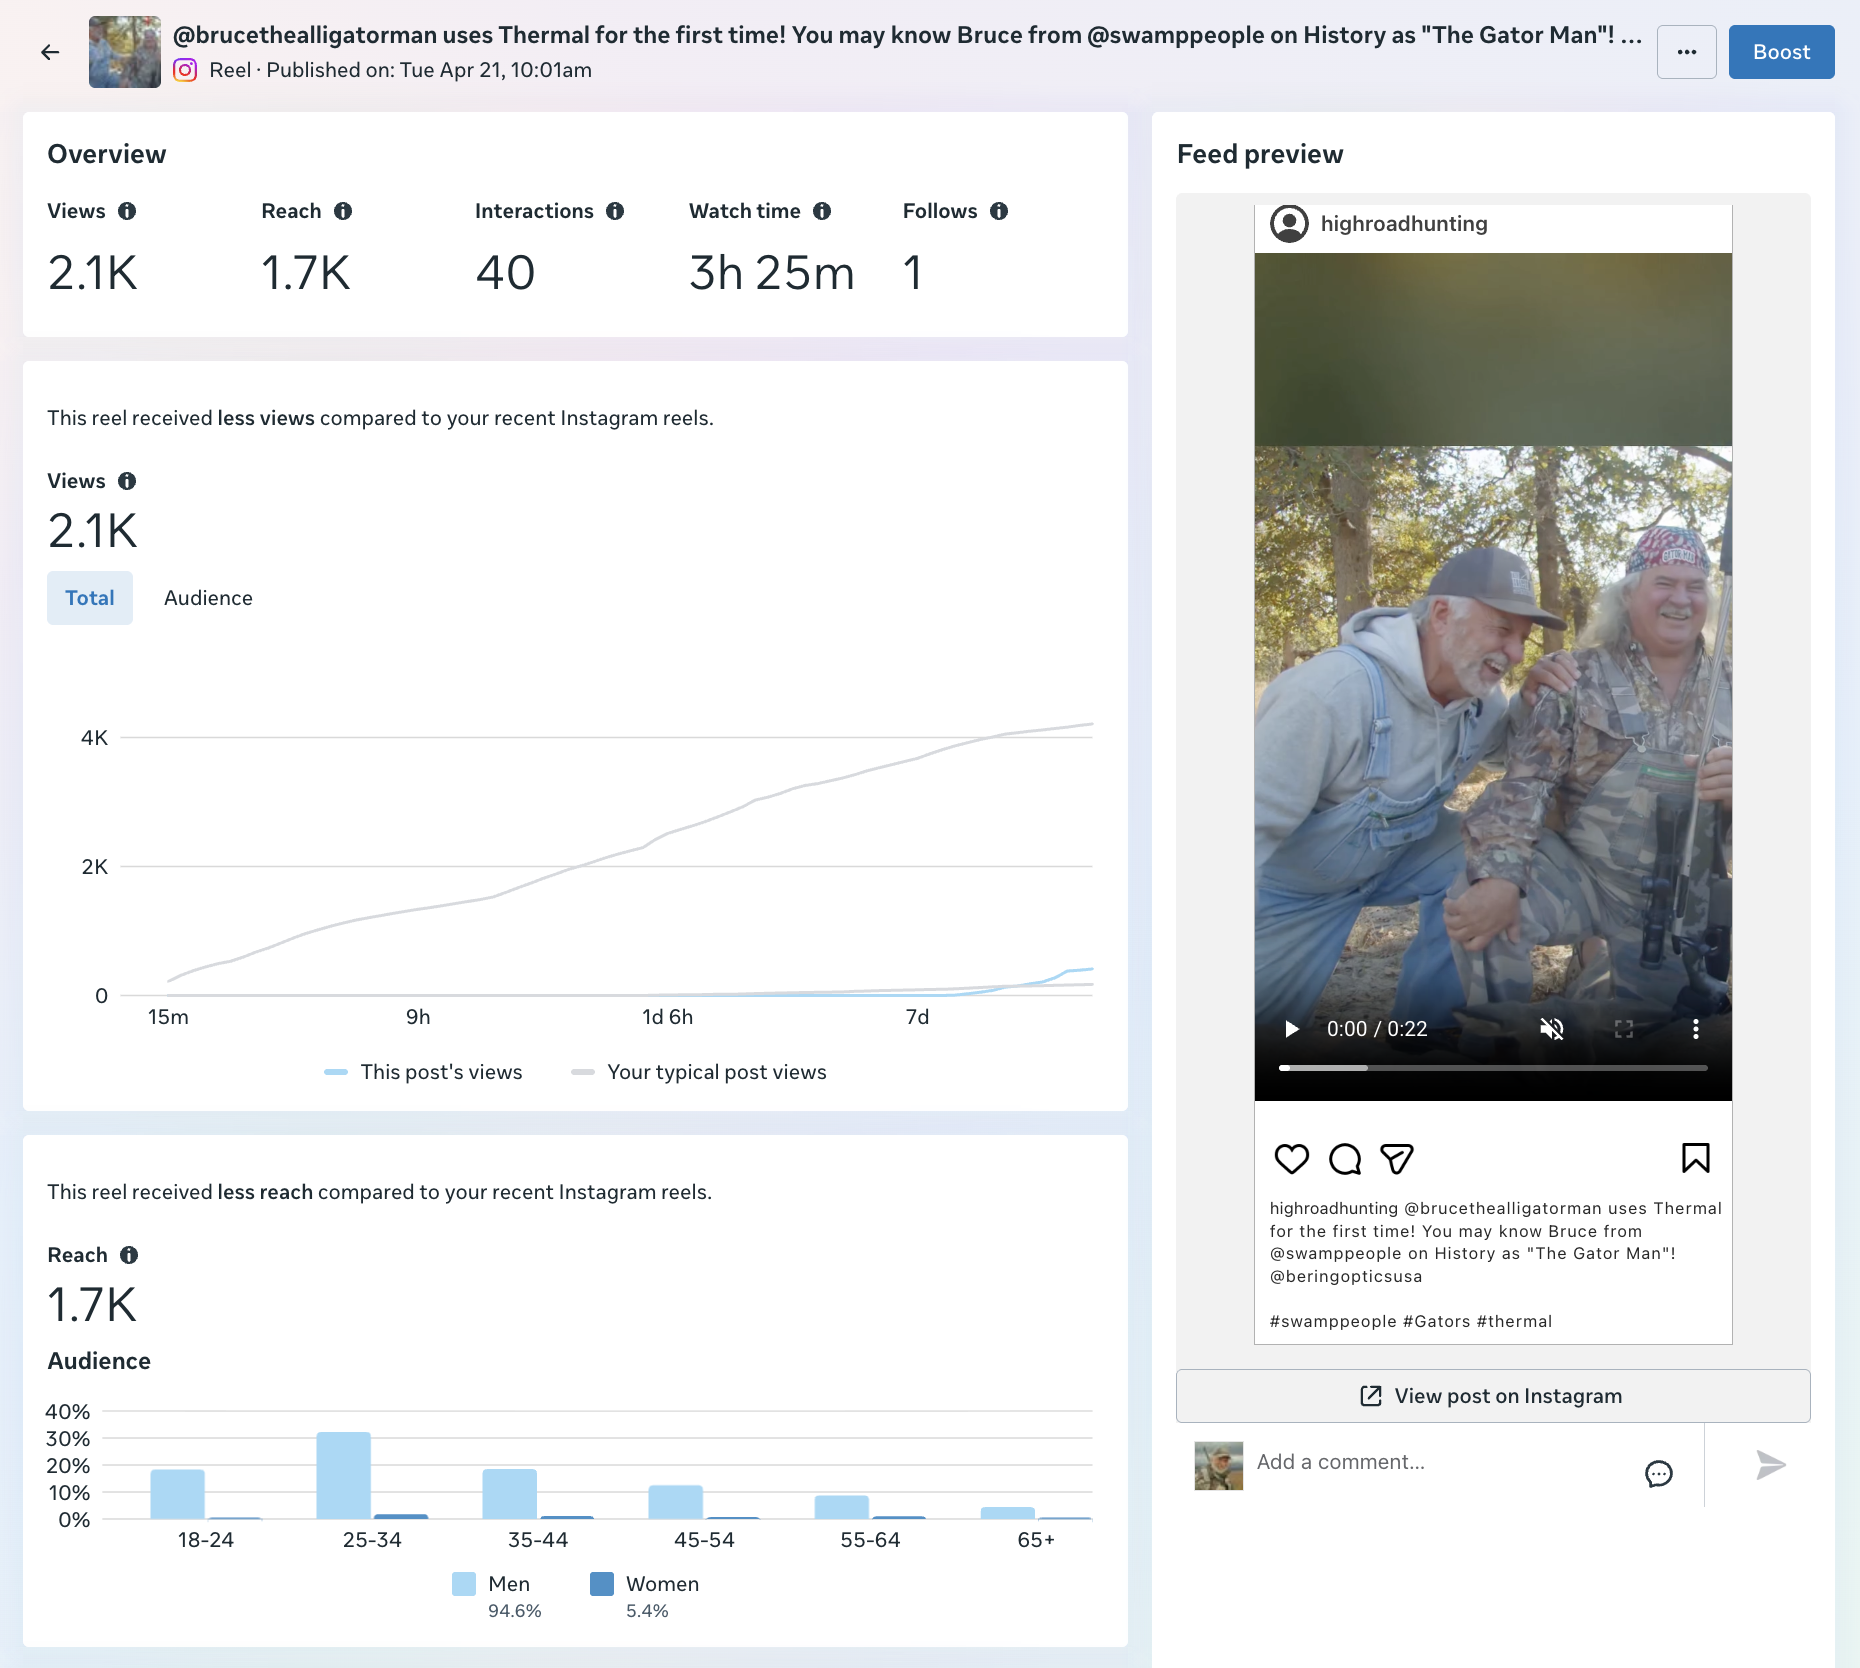
Task: Select the Total views tab
Action: click(90, 598)
